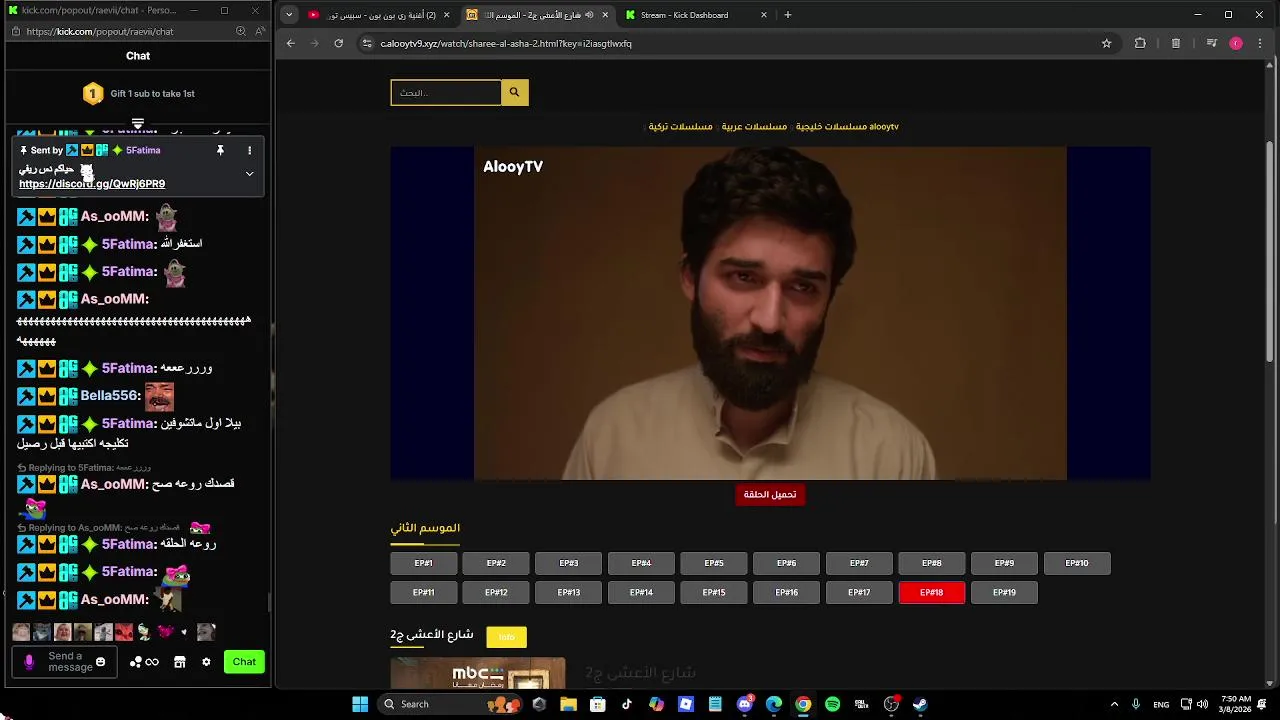Open Spotify from the taskbar
Screen dimensions: 1280x720
[x=832, y=704]
